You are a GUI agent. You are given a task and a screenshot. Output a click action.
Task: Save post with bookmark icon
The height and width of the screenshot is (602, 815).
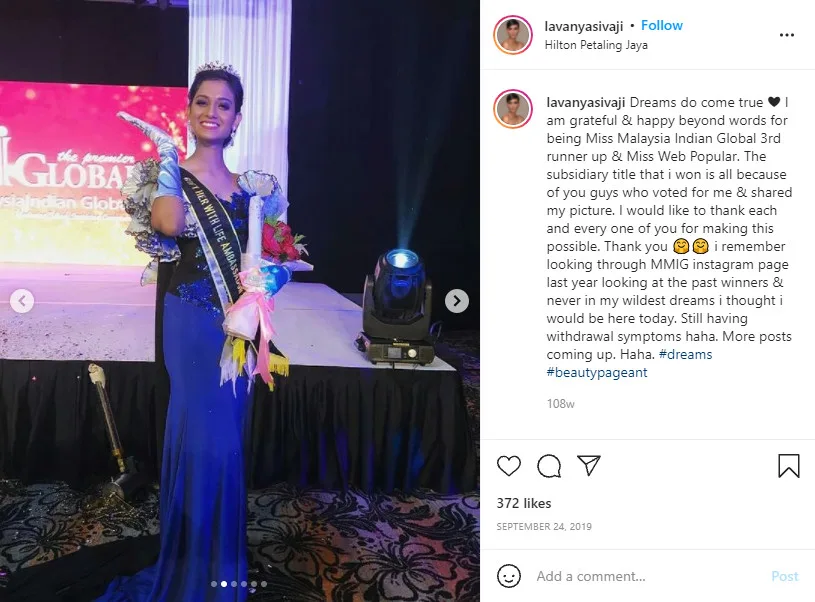[788, 465]
